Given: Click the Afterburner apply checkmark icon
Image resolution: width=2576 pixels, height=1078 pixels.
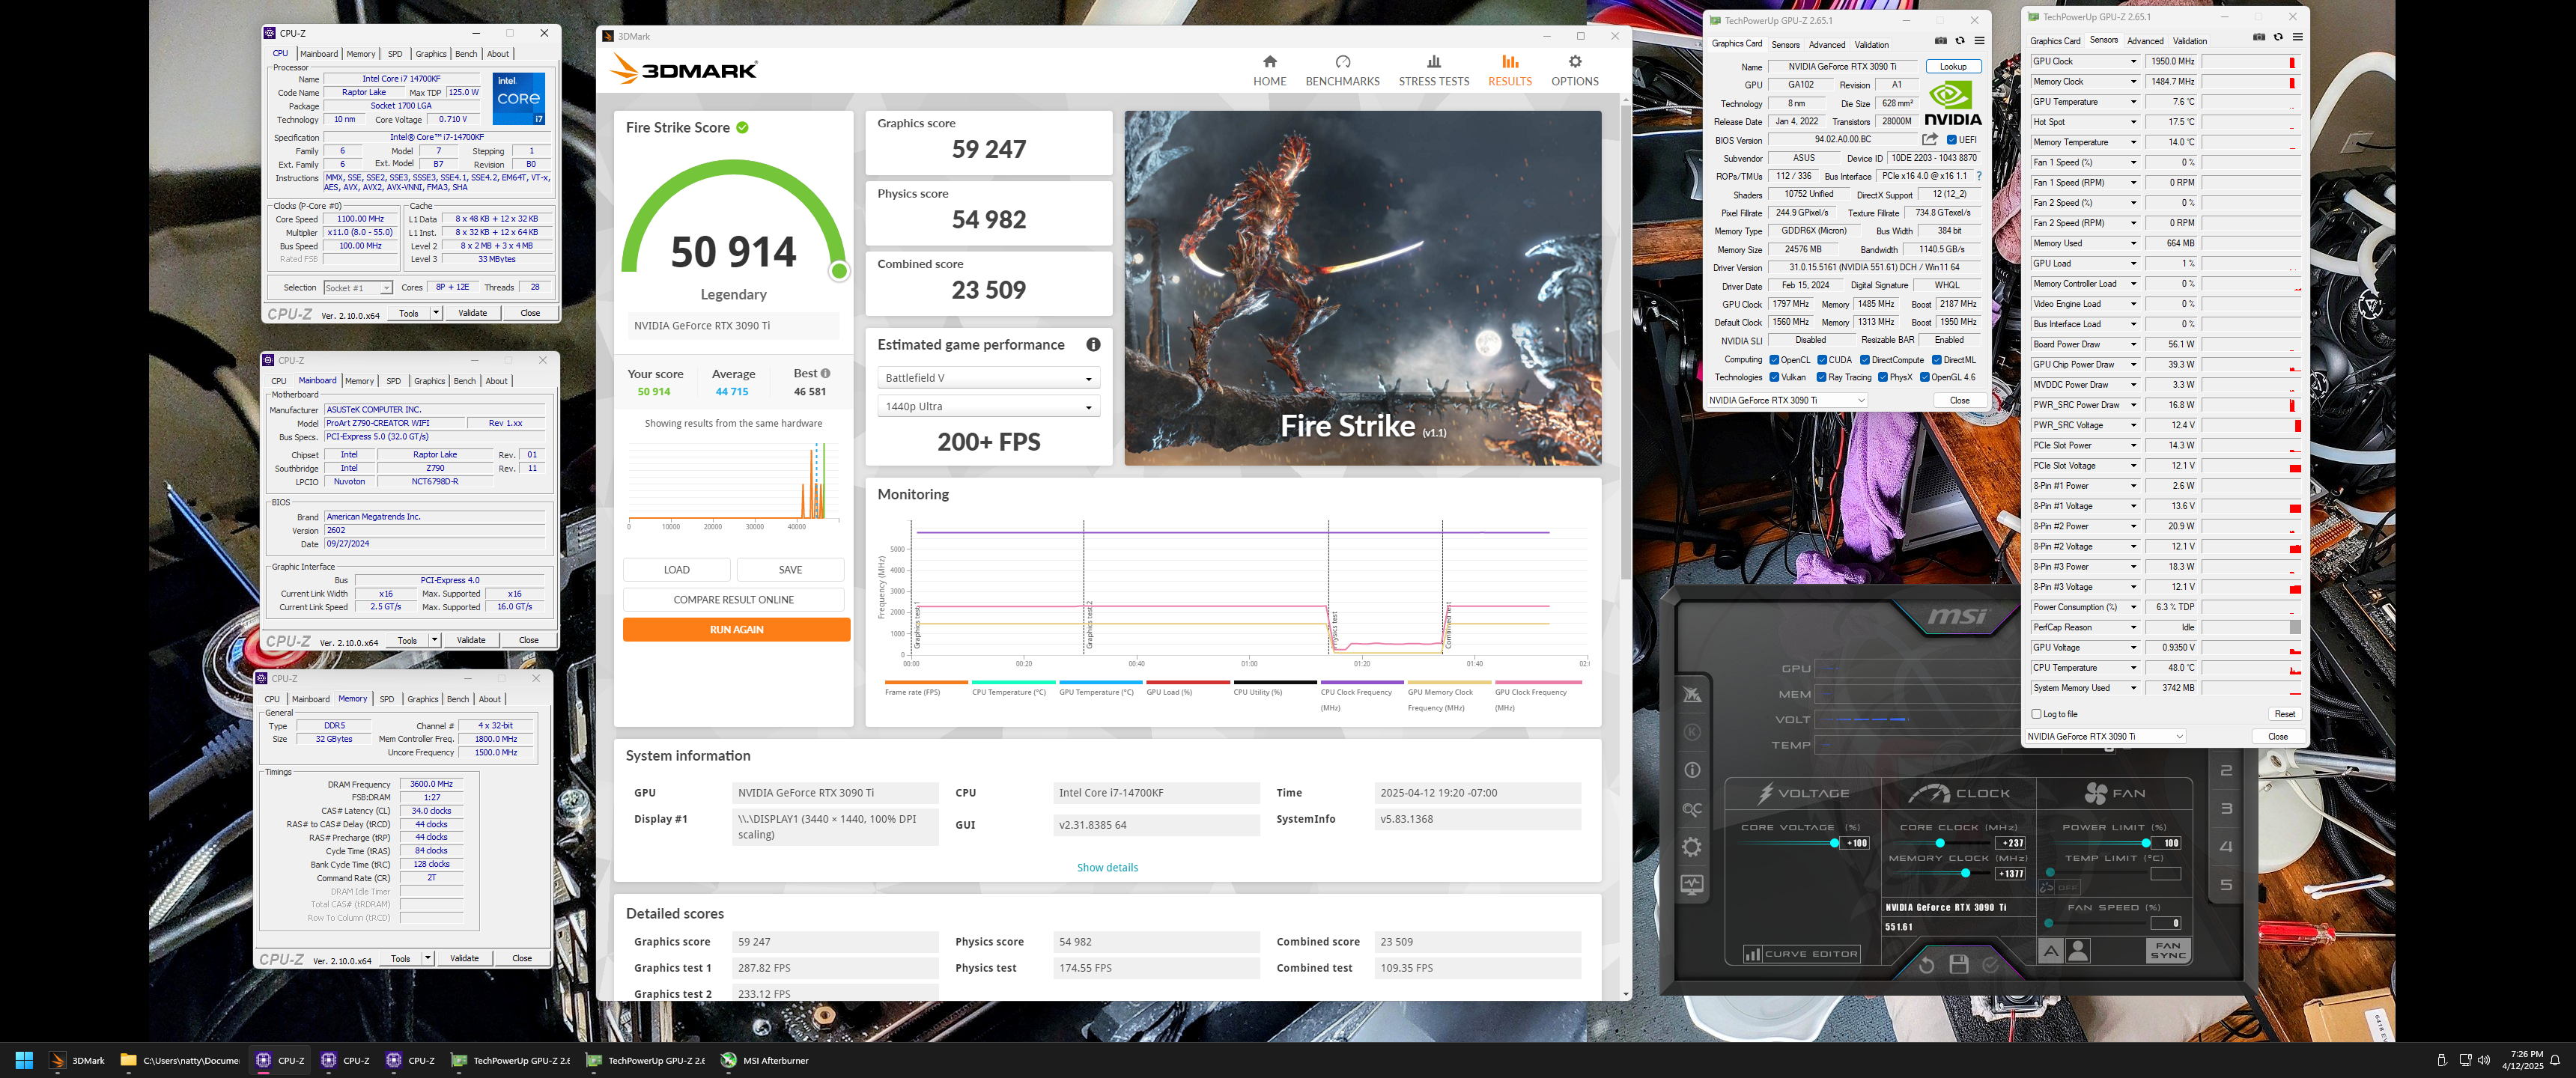Looking at the screenshot, I should 1990,964.
